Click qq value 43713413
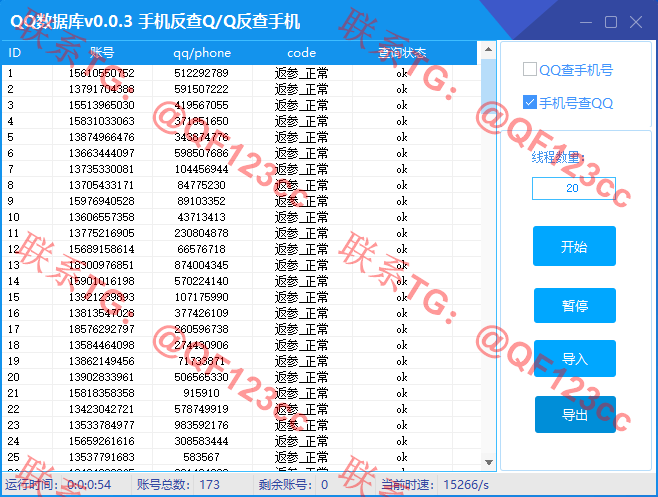 [x=201, y=217]
